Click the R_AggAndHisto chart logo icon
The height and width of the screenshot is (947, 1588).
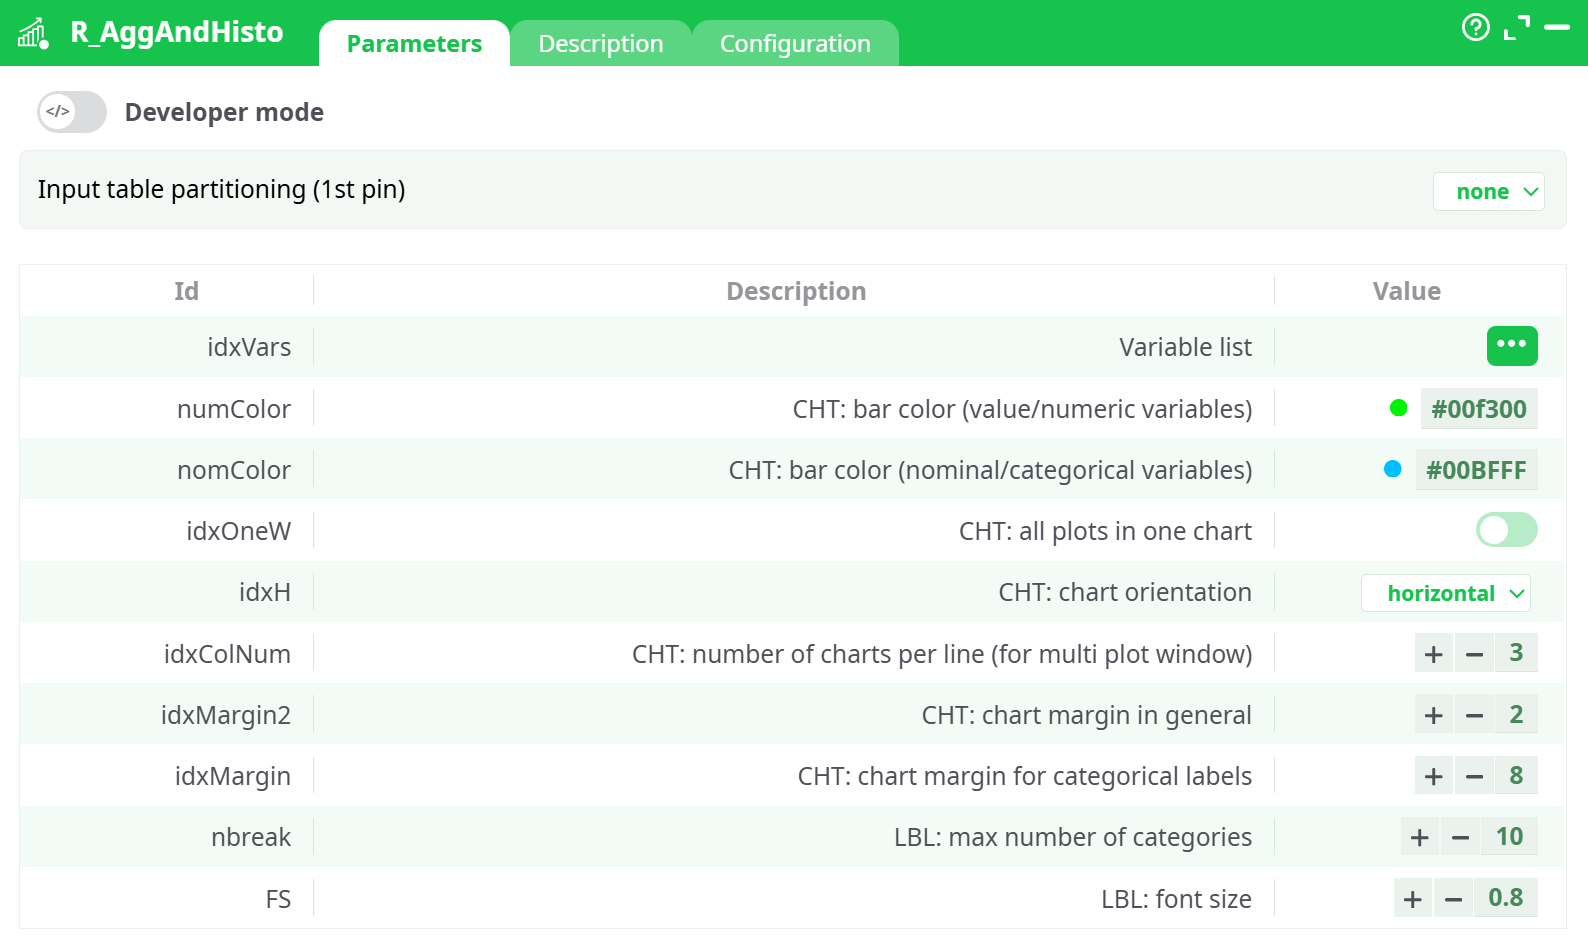[33, 33]
